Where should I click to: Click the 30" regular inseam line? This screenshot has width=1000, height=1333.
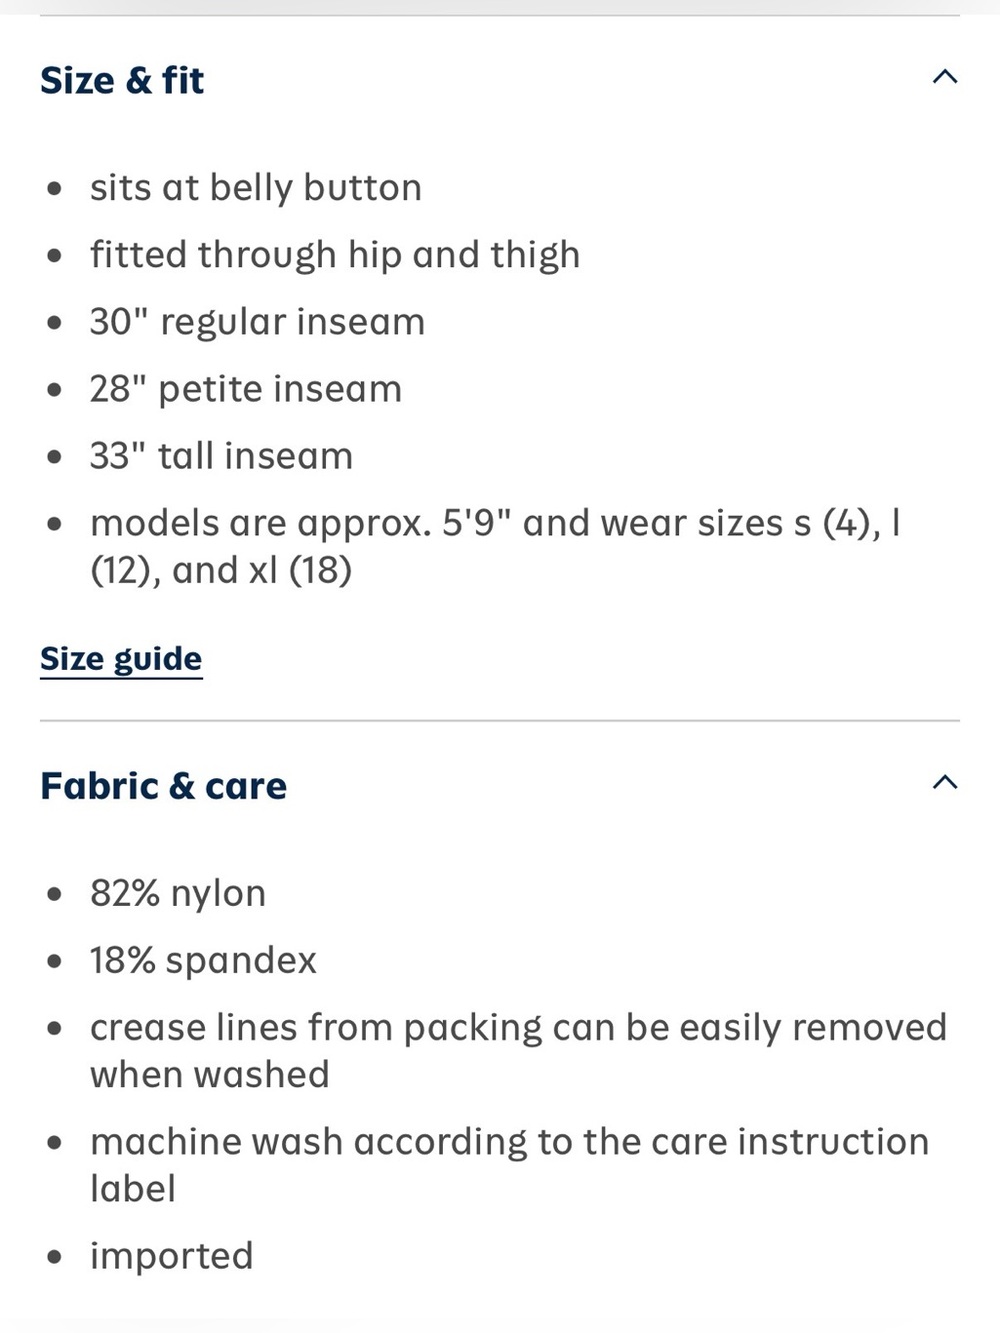pos(258,322)
